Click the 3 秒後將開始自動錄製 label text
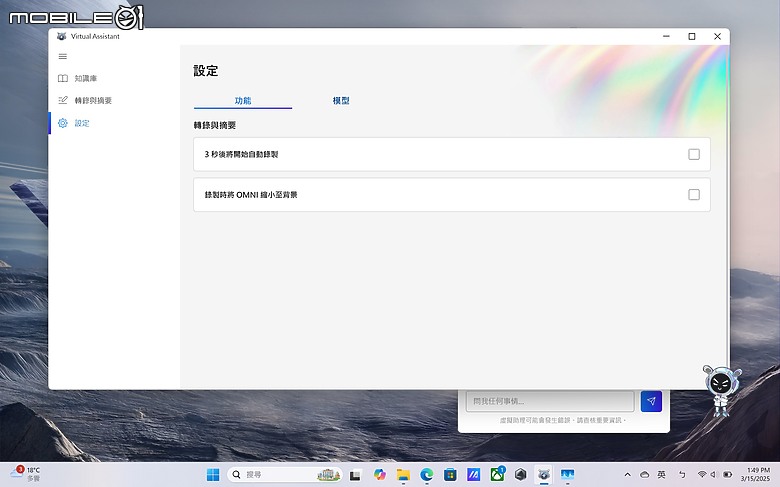Image resolution: width=780 pixels, height=487 pixels. click(x=241, y=154)
